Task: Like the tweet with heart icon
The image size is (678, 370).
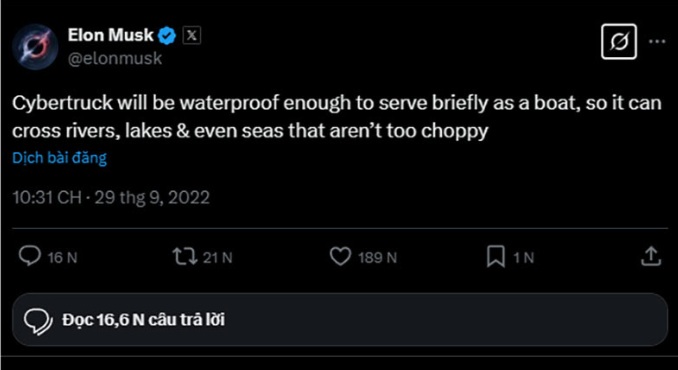Action: coord(341,257)
